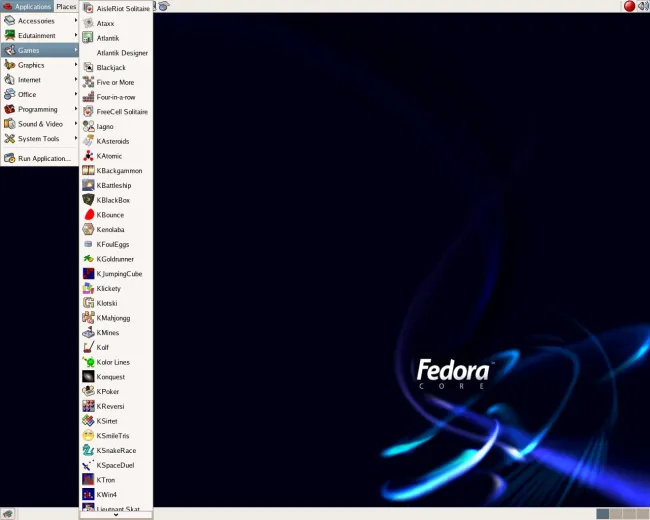The width and height of the screenshot is (650, 520).
Task: Click the System Tools wrench icon
Action: [x=10, y=139]
